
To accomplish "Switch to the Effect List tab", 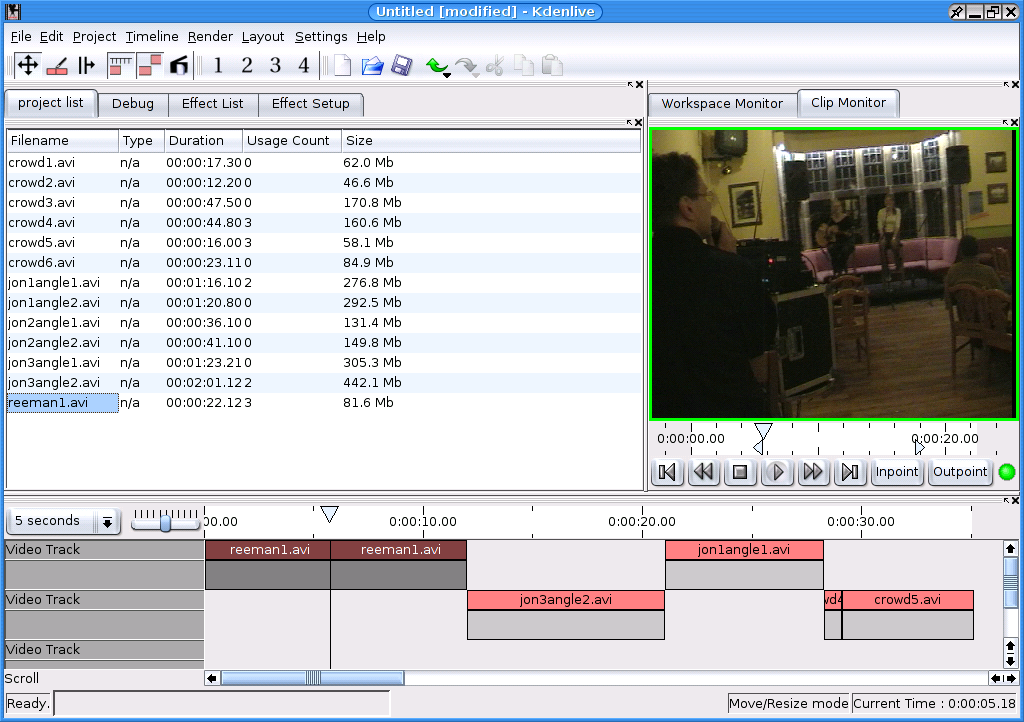I will pyautogui.click(x=212, y=104).
